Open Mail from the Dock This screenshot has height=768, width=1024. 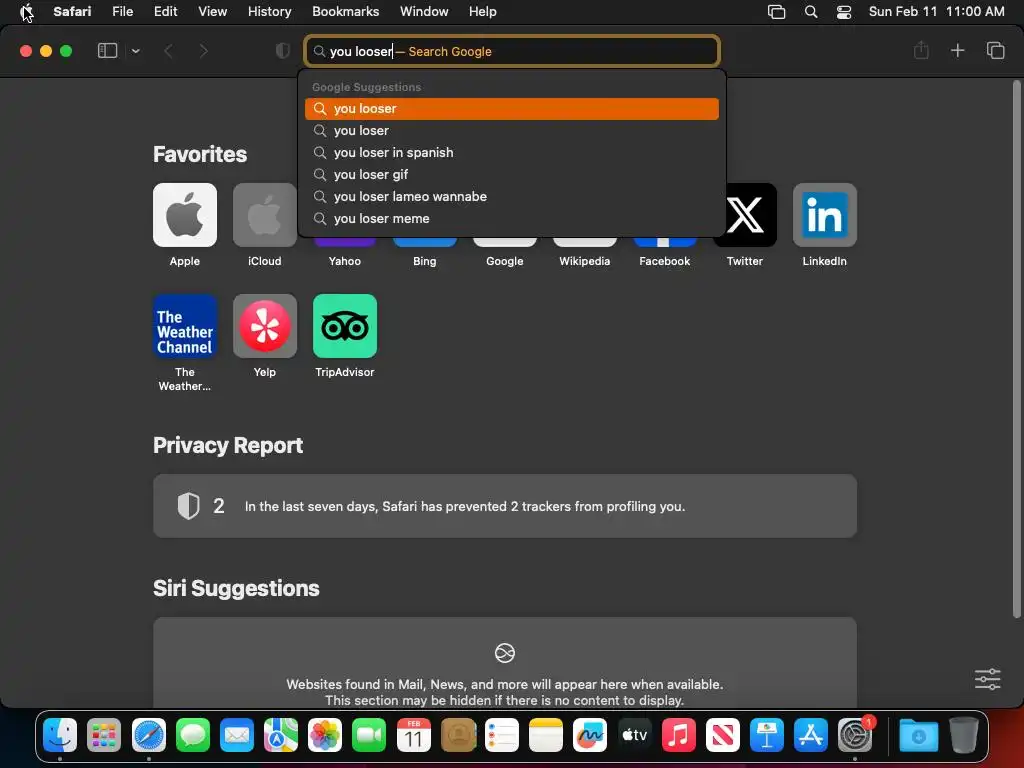tap(236, 735)
